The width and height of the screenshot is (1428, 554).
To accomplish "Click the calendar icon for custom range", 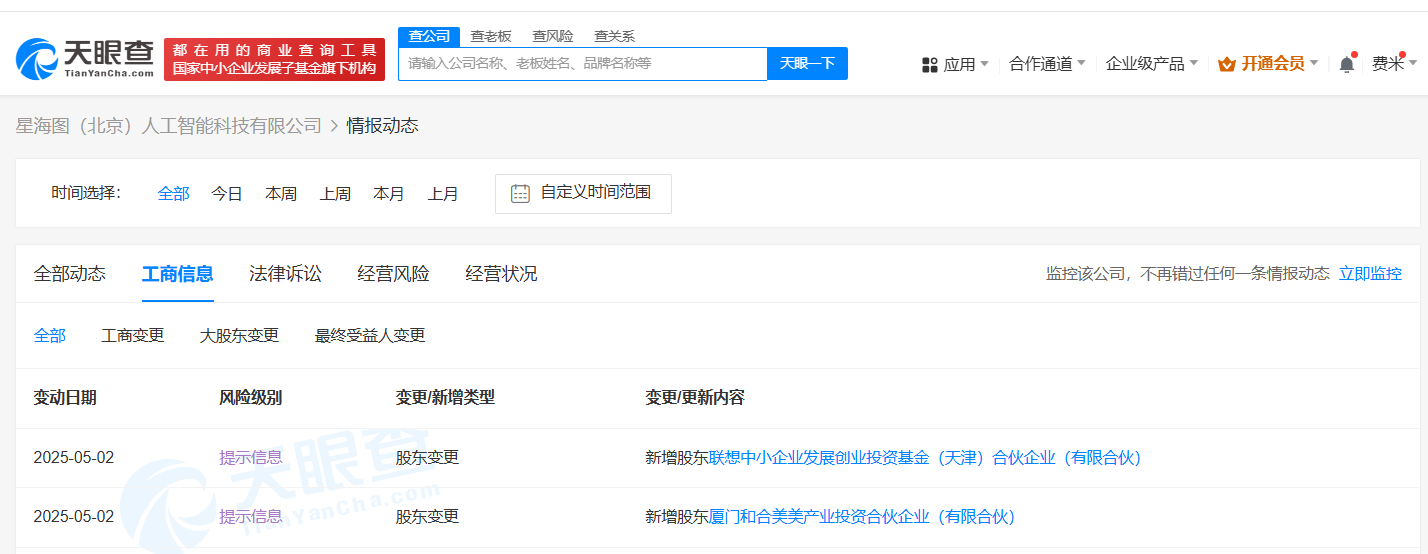I will click(520, 193).
